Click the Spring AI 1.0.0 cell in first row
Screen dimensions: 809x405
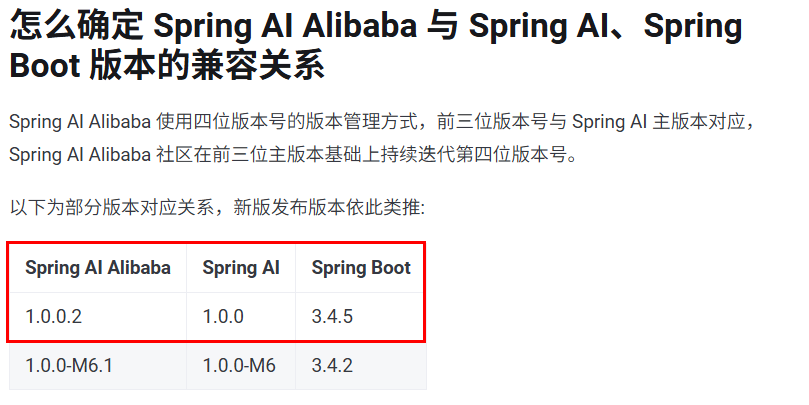click(223, 317)
